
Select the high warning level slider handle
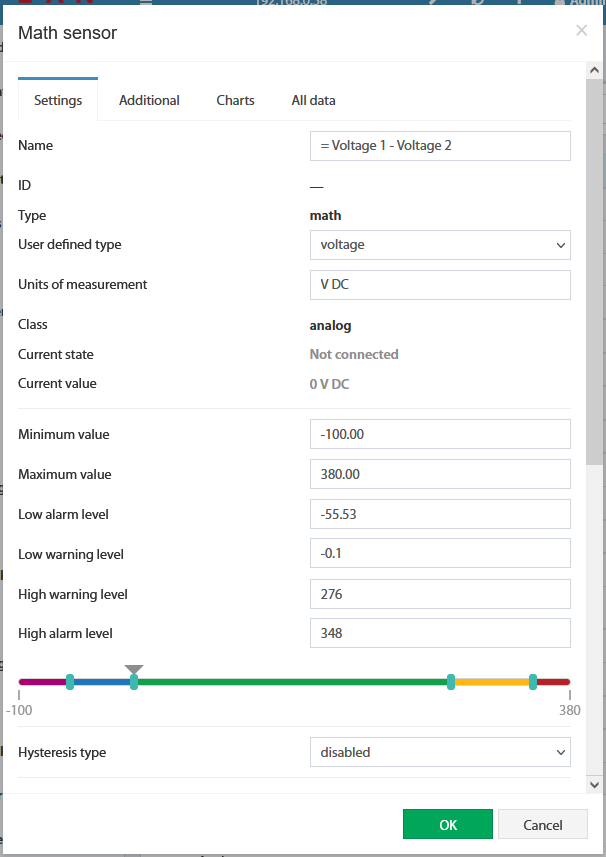point(451,682)
